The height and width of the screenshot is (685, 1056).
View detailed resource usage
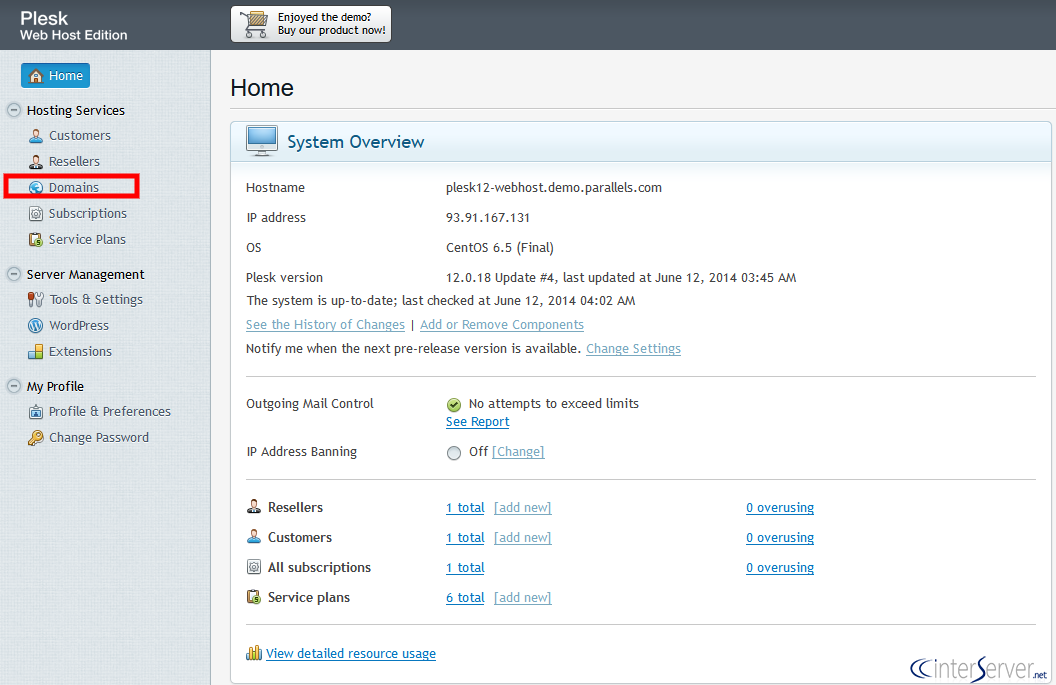pos(350,653)
